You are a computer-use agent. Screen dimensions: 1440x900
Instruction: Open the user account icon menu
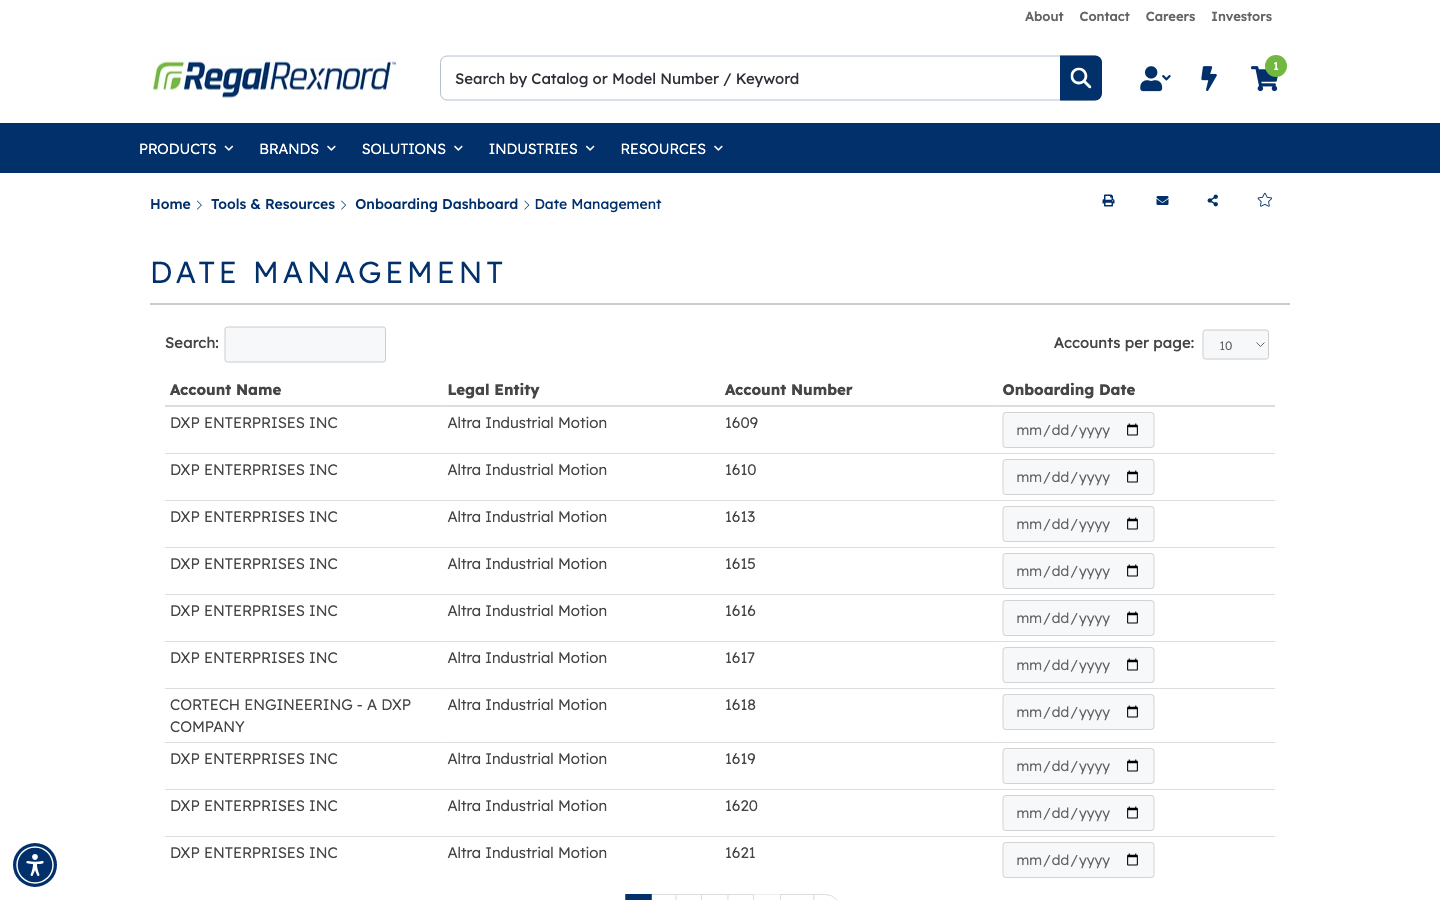(x=1155, y=78)
